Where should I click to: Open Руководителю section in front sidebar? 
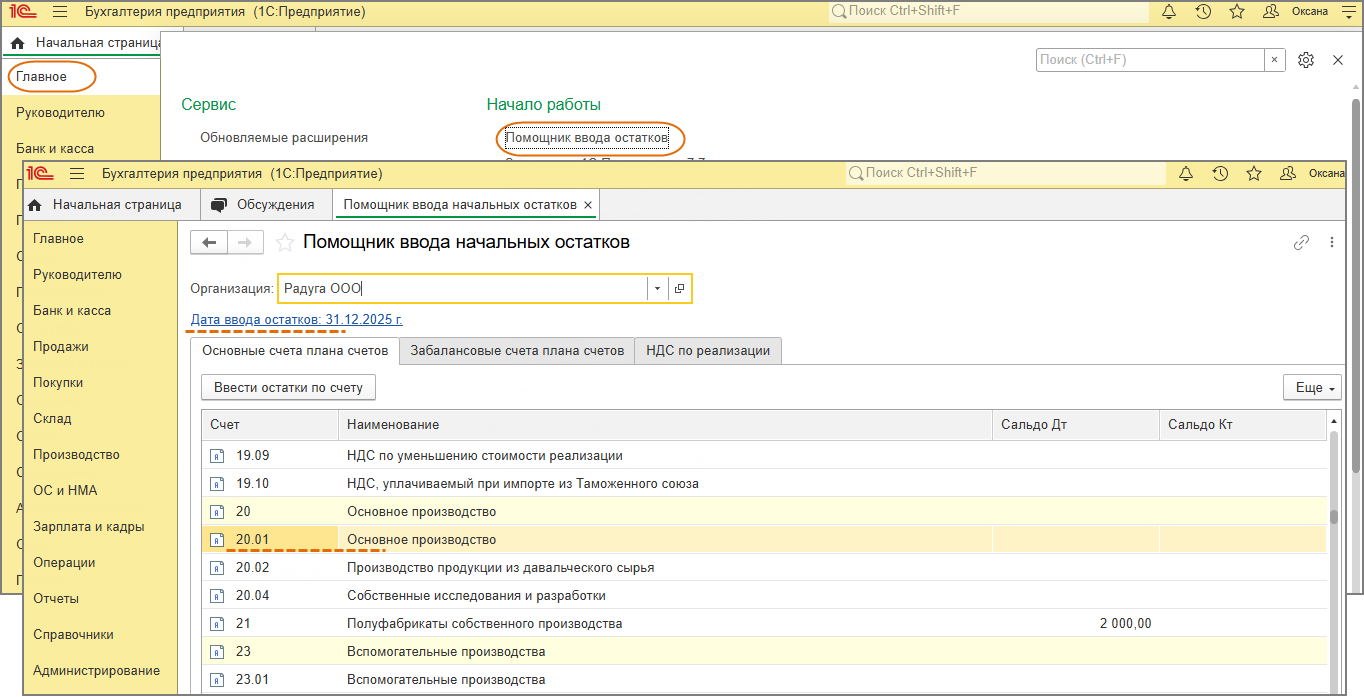point(77,275)
